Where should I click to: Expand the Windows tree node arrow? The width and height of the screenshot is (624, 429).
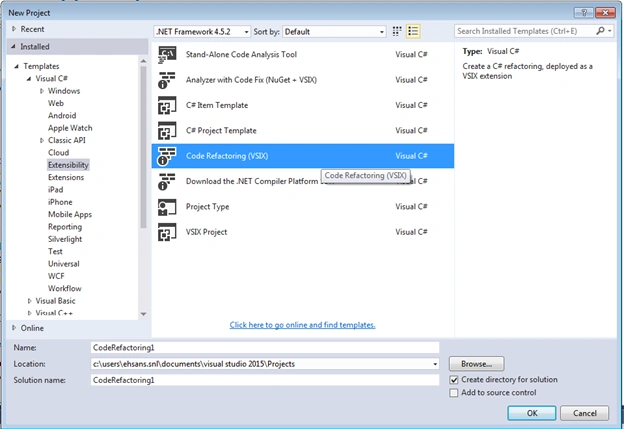(42, 91)
